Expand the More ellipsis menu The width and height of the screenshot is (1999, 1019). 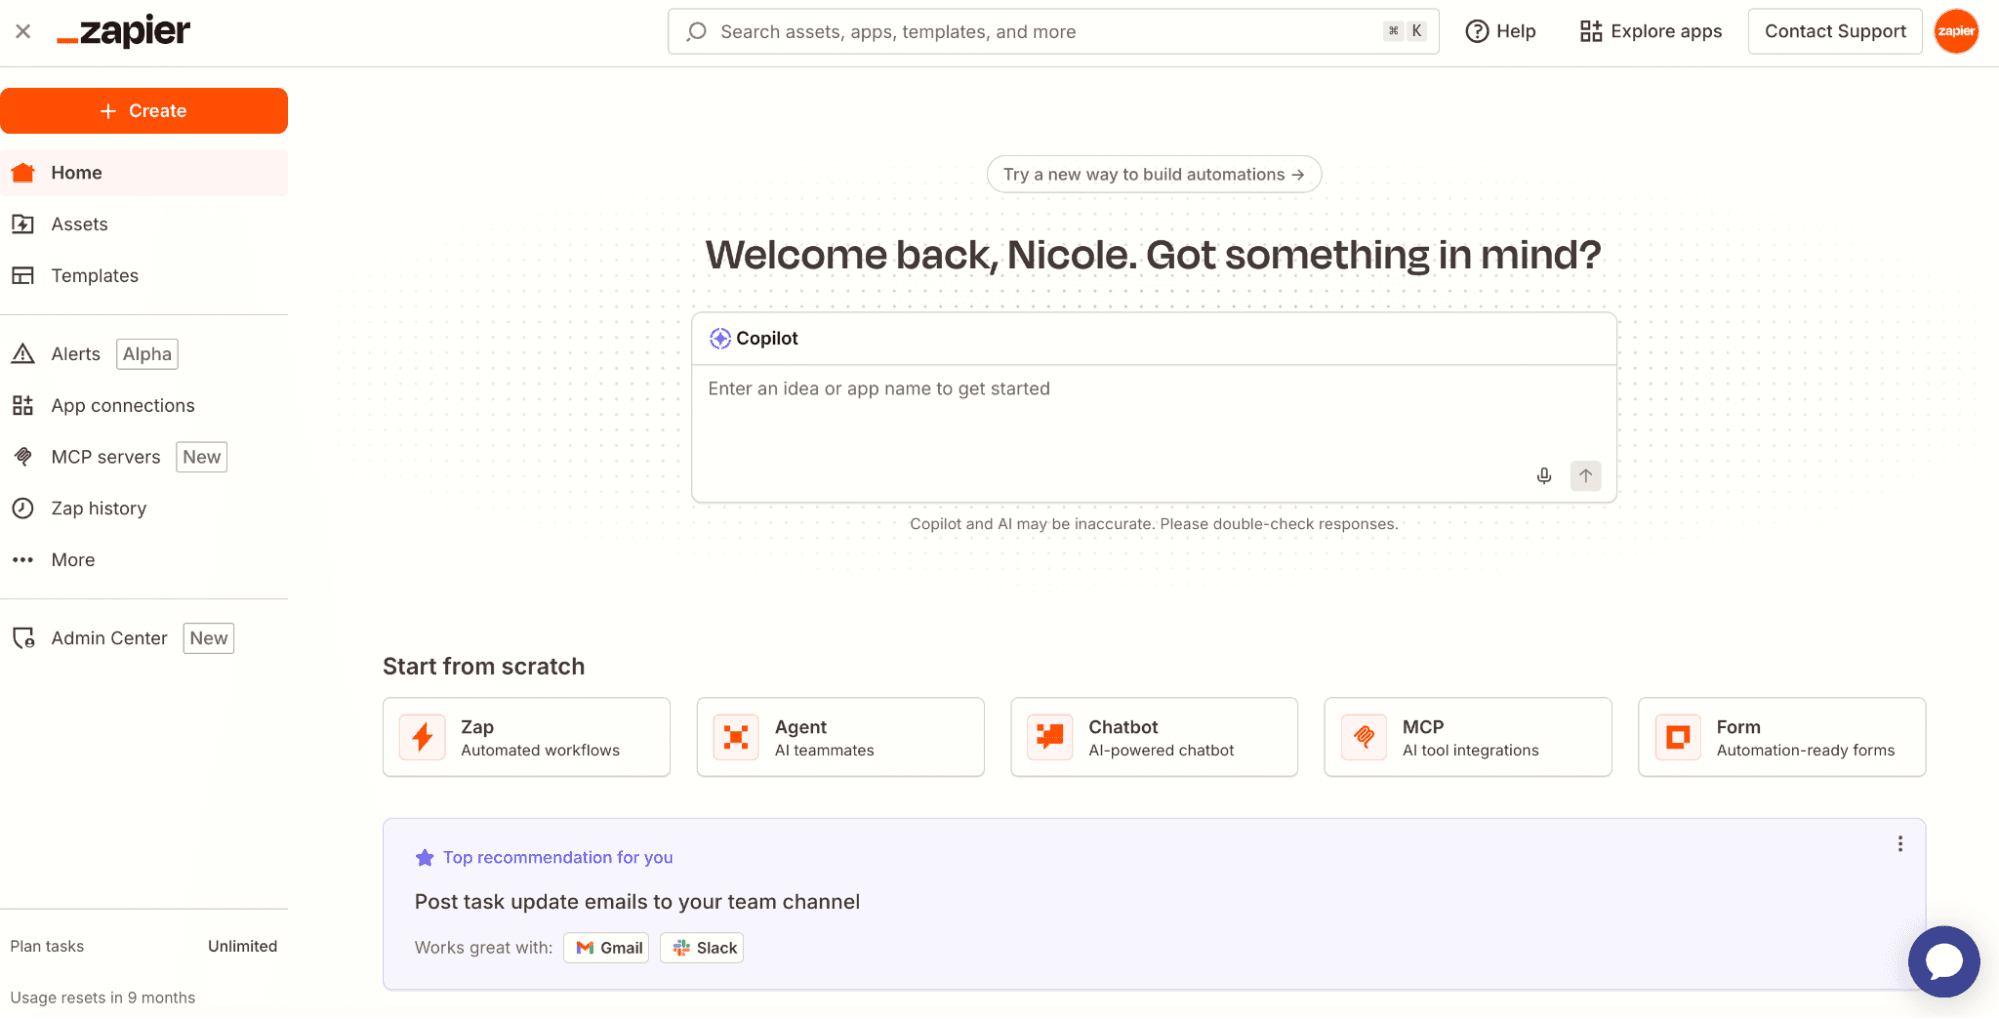[23, 560]
